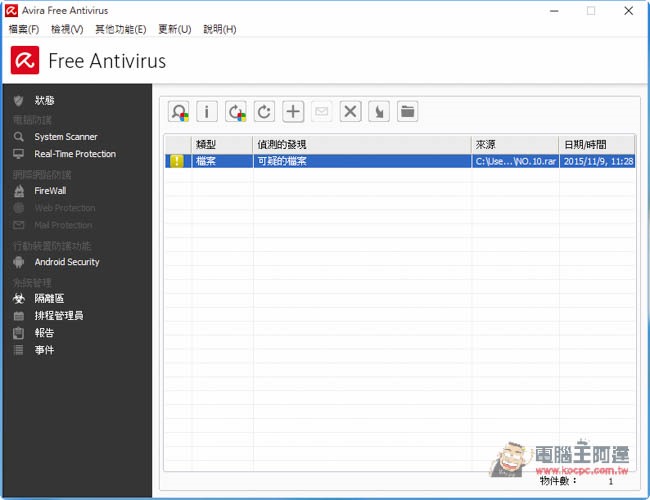Click the FireWall flame icon
This screenshot has width=650, height=500.
(19, 191)
